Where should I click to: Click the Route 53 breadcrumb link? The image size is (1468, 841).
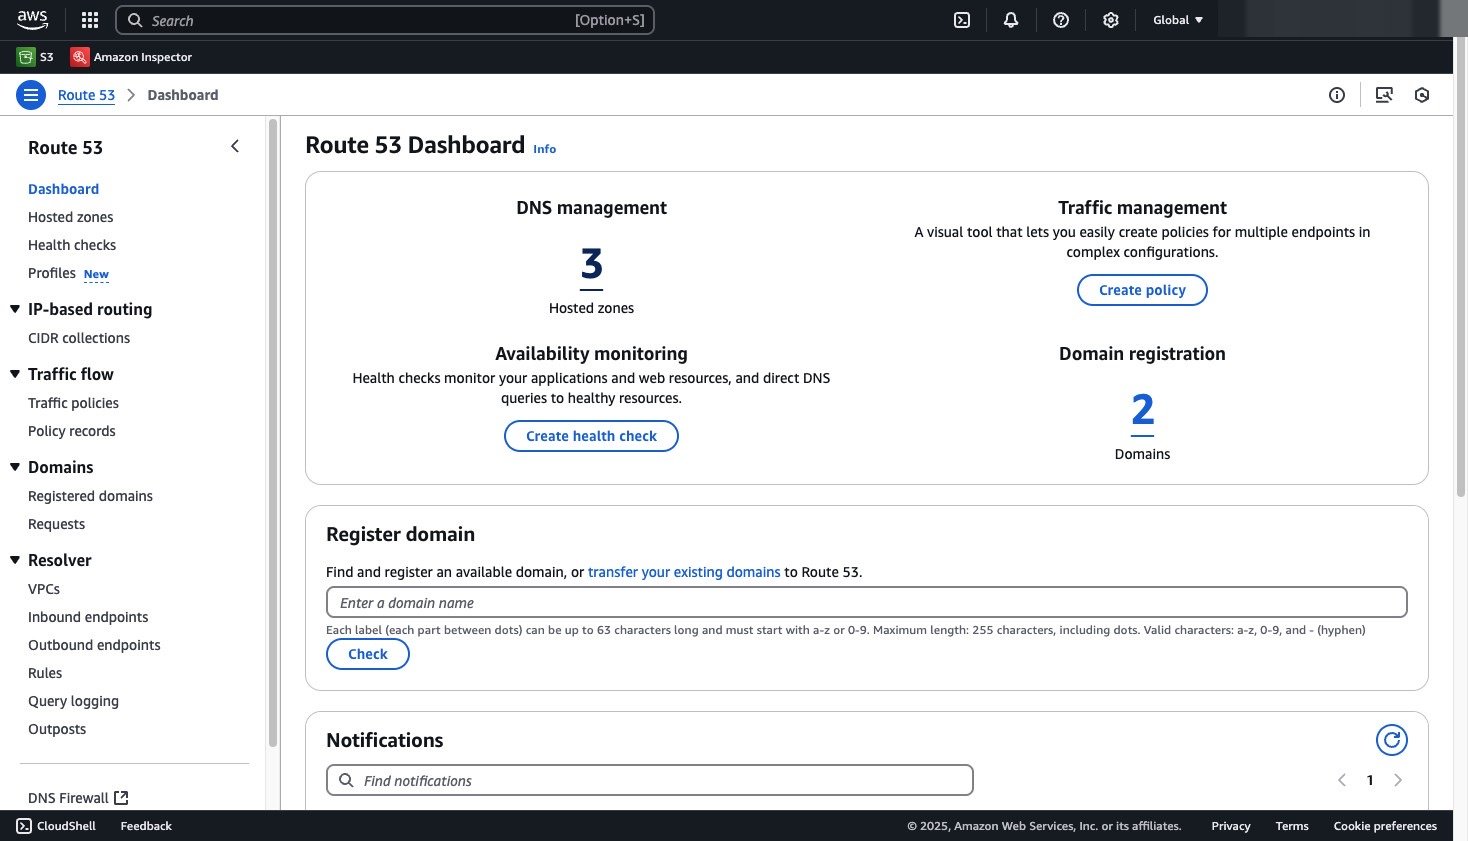click(x=86, y=95)
